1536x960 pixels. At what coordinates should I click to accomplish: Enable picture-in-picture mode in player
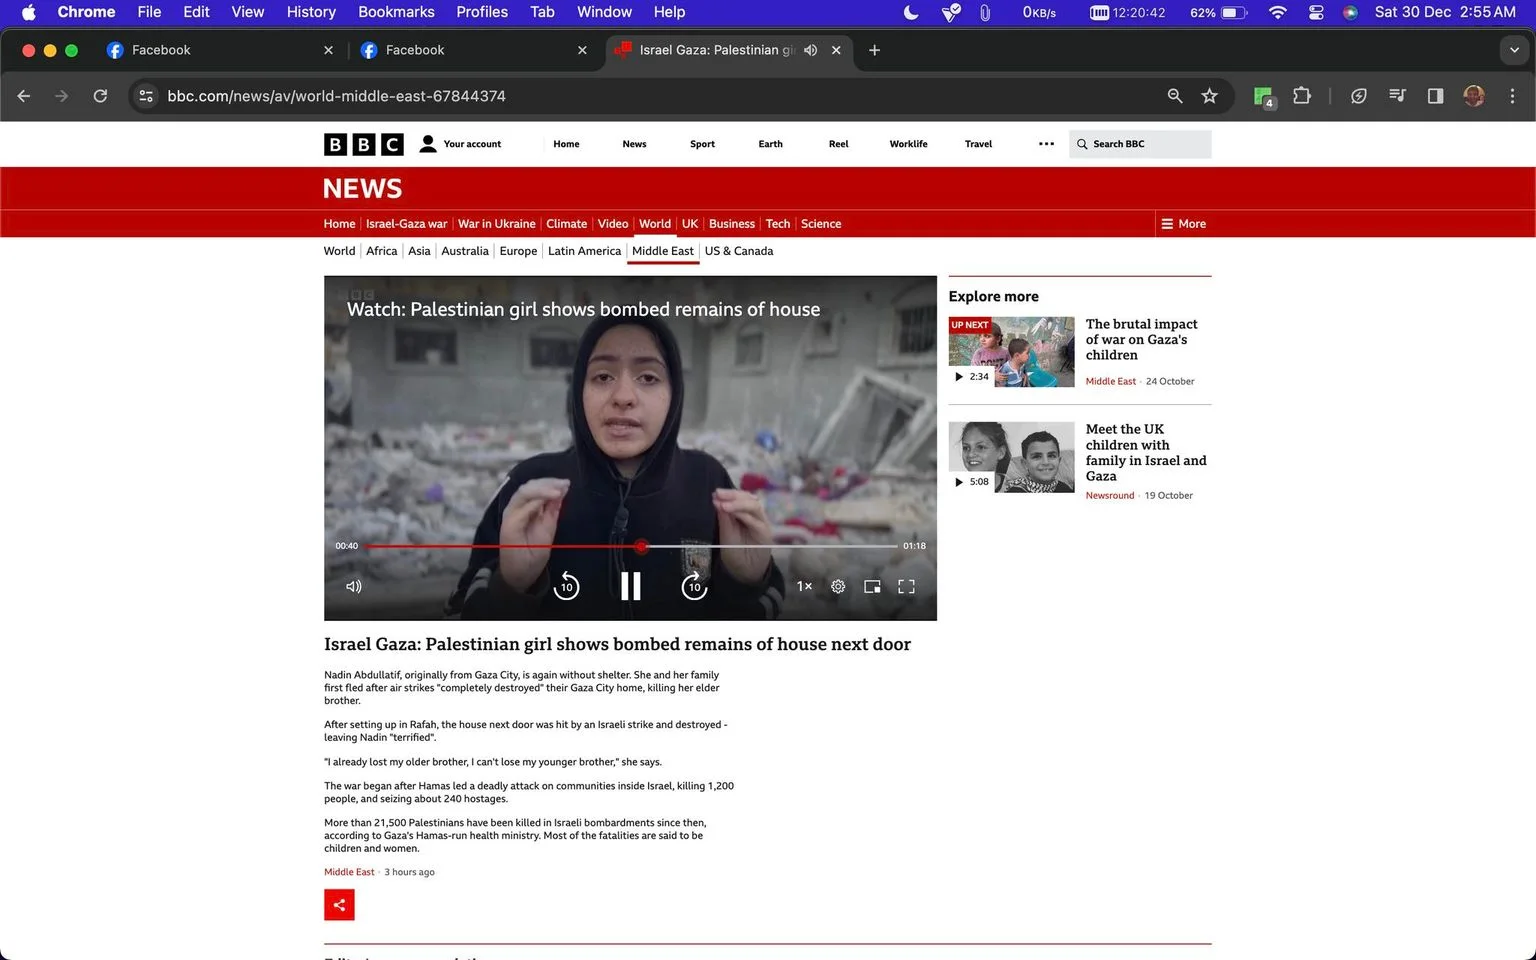(x=872, y=586)
